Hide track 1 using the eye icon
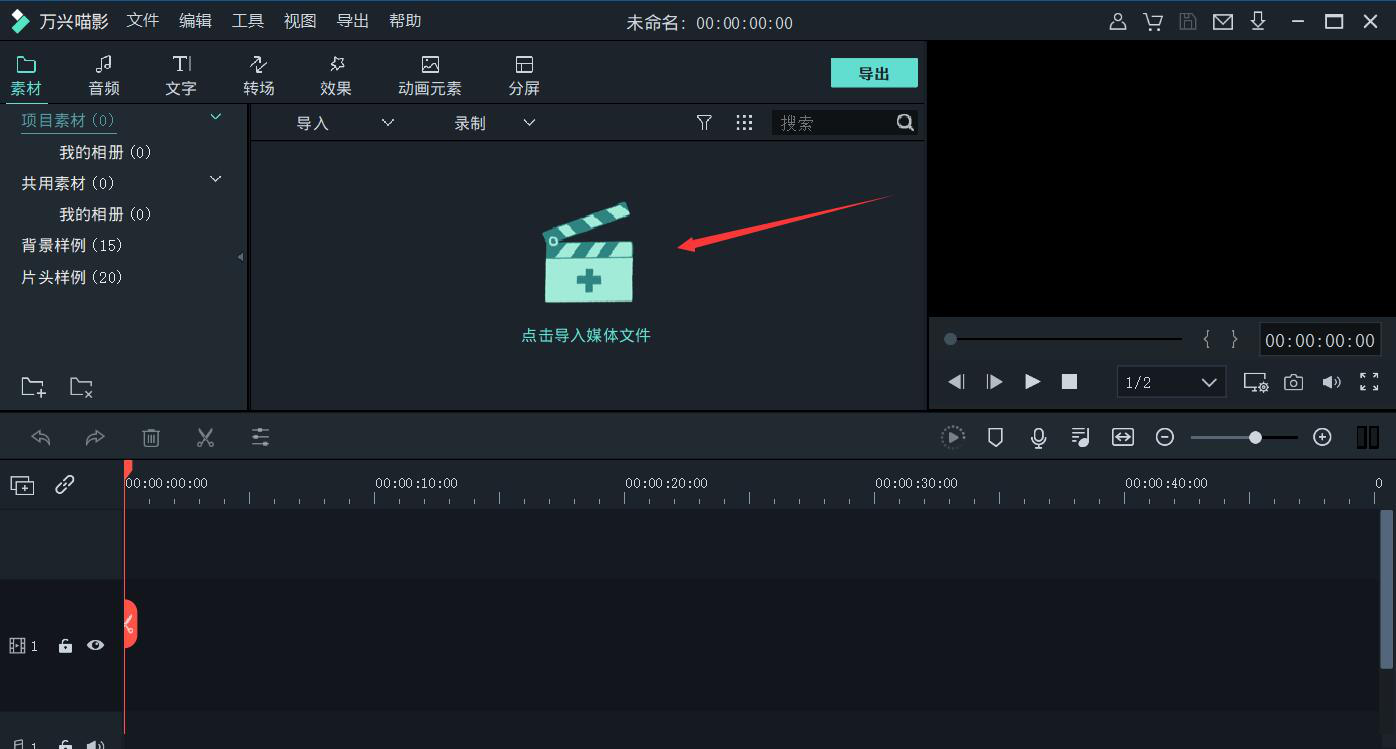This screenshot has width=1396, height=749. (x=95, y=645)
